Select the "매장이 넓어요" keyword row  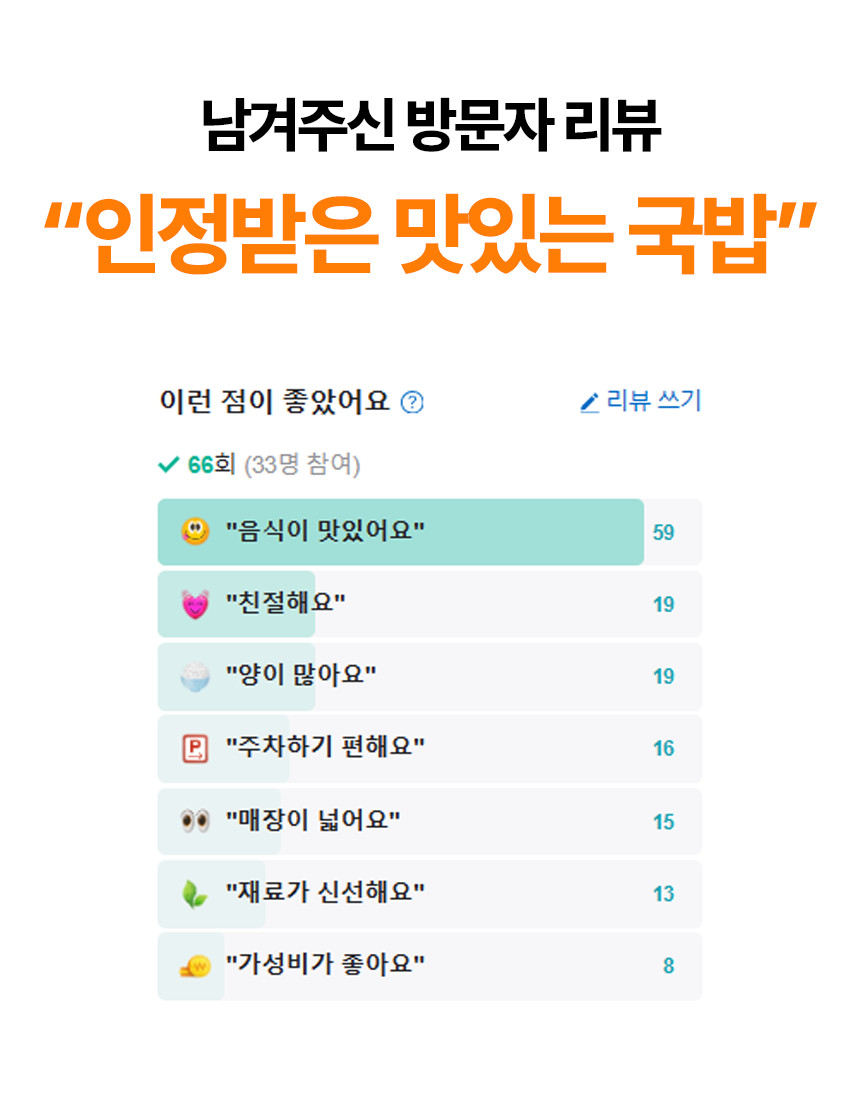click(x=314, y=821)
